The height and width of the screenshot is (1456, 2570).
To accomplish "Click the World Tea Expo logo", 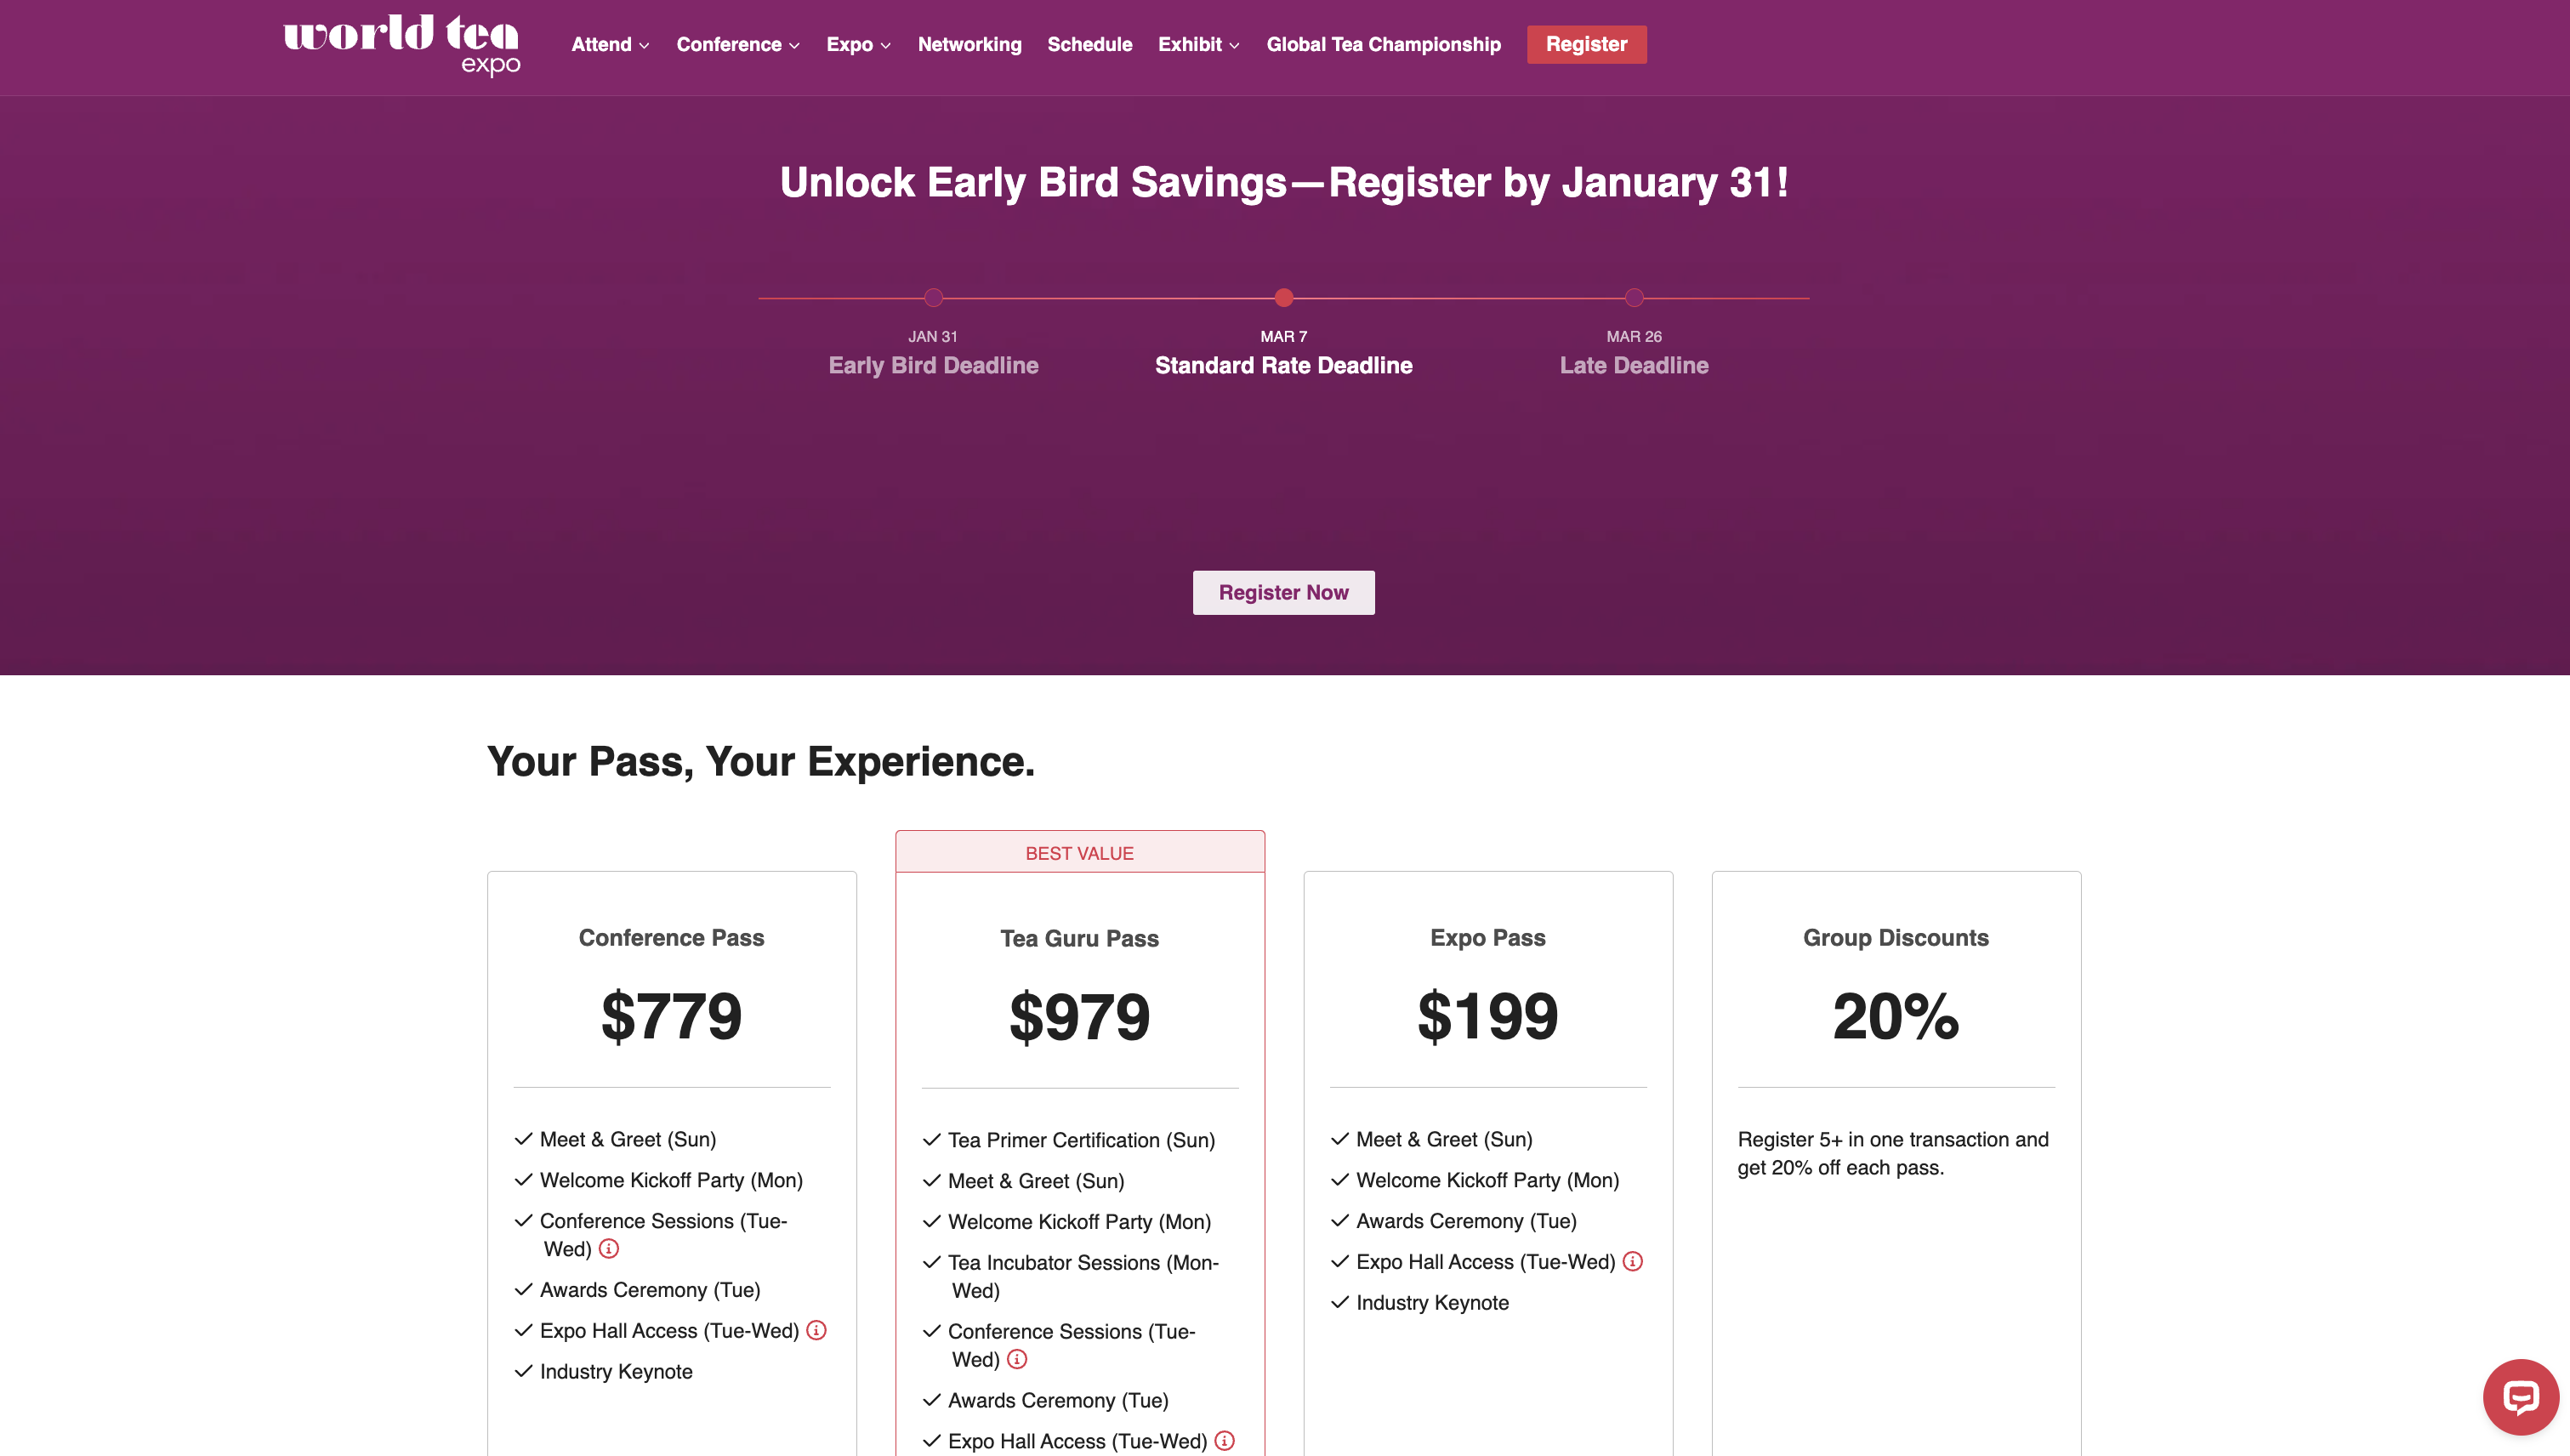I will [401, 44].
